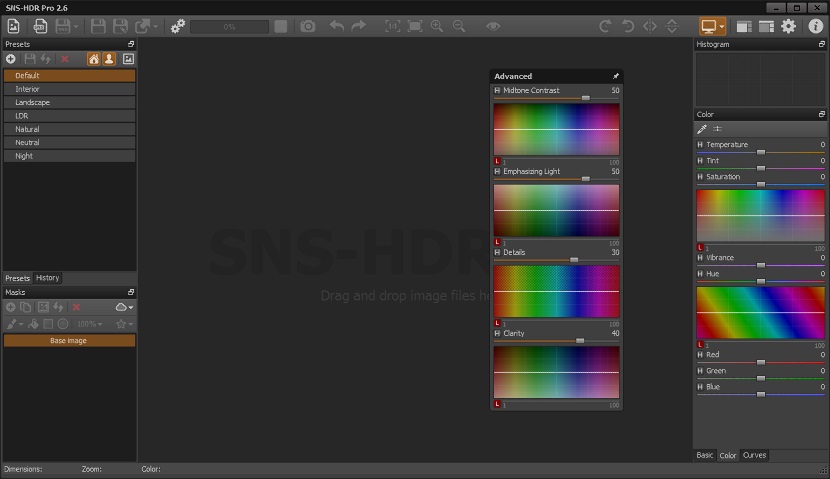This screenshot has width=830, height=479.
Task: Click the zoom in magnifier
Action: [x=437, y=26]
